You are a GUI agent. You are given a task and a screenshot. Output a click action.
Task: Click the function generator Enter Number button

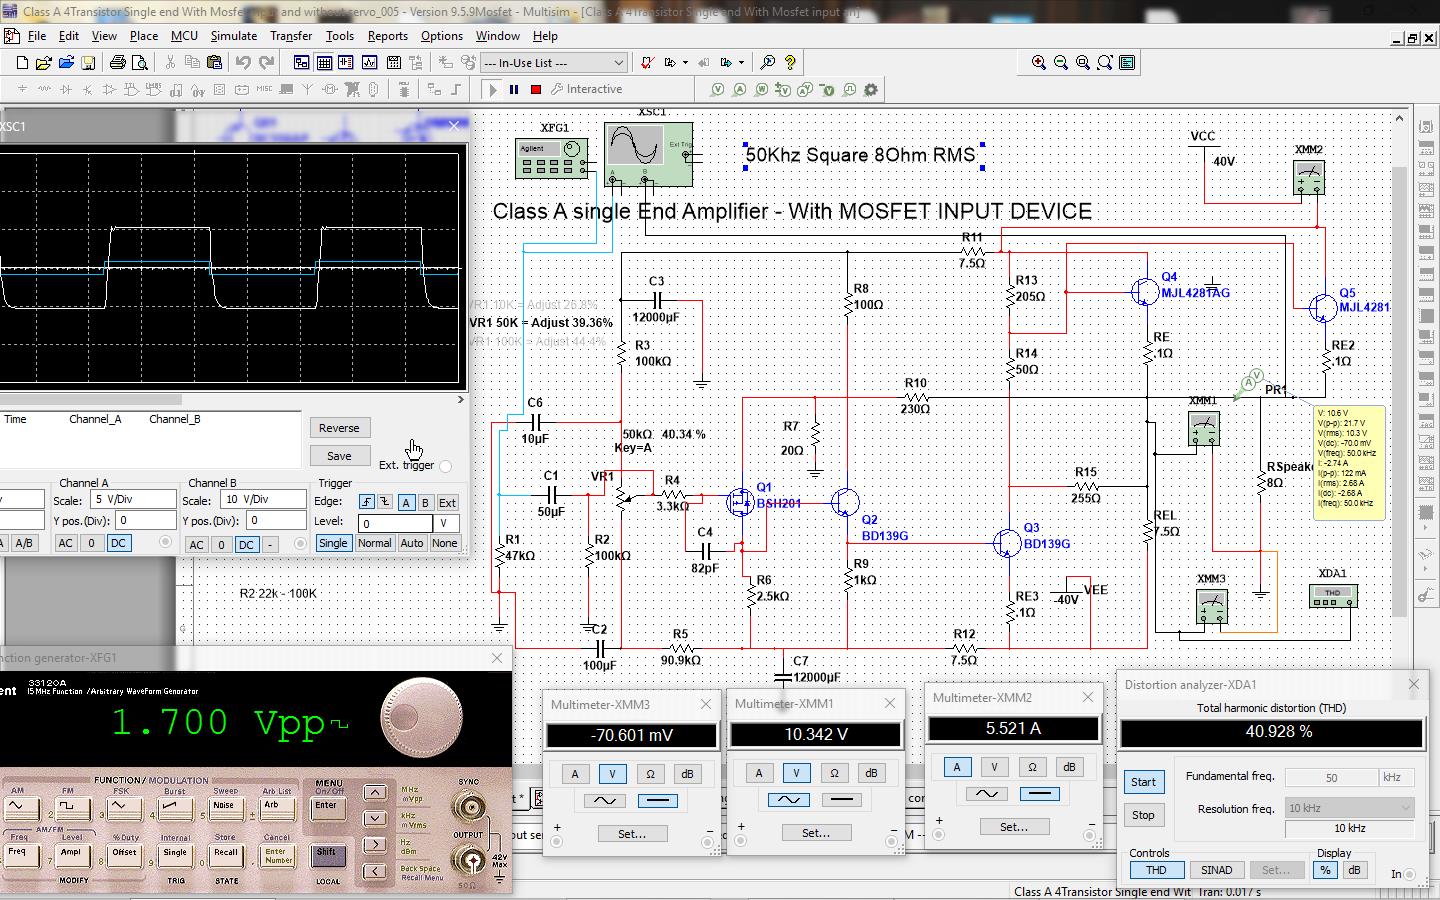point(278,856)
